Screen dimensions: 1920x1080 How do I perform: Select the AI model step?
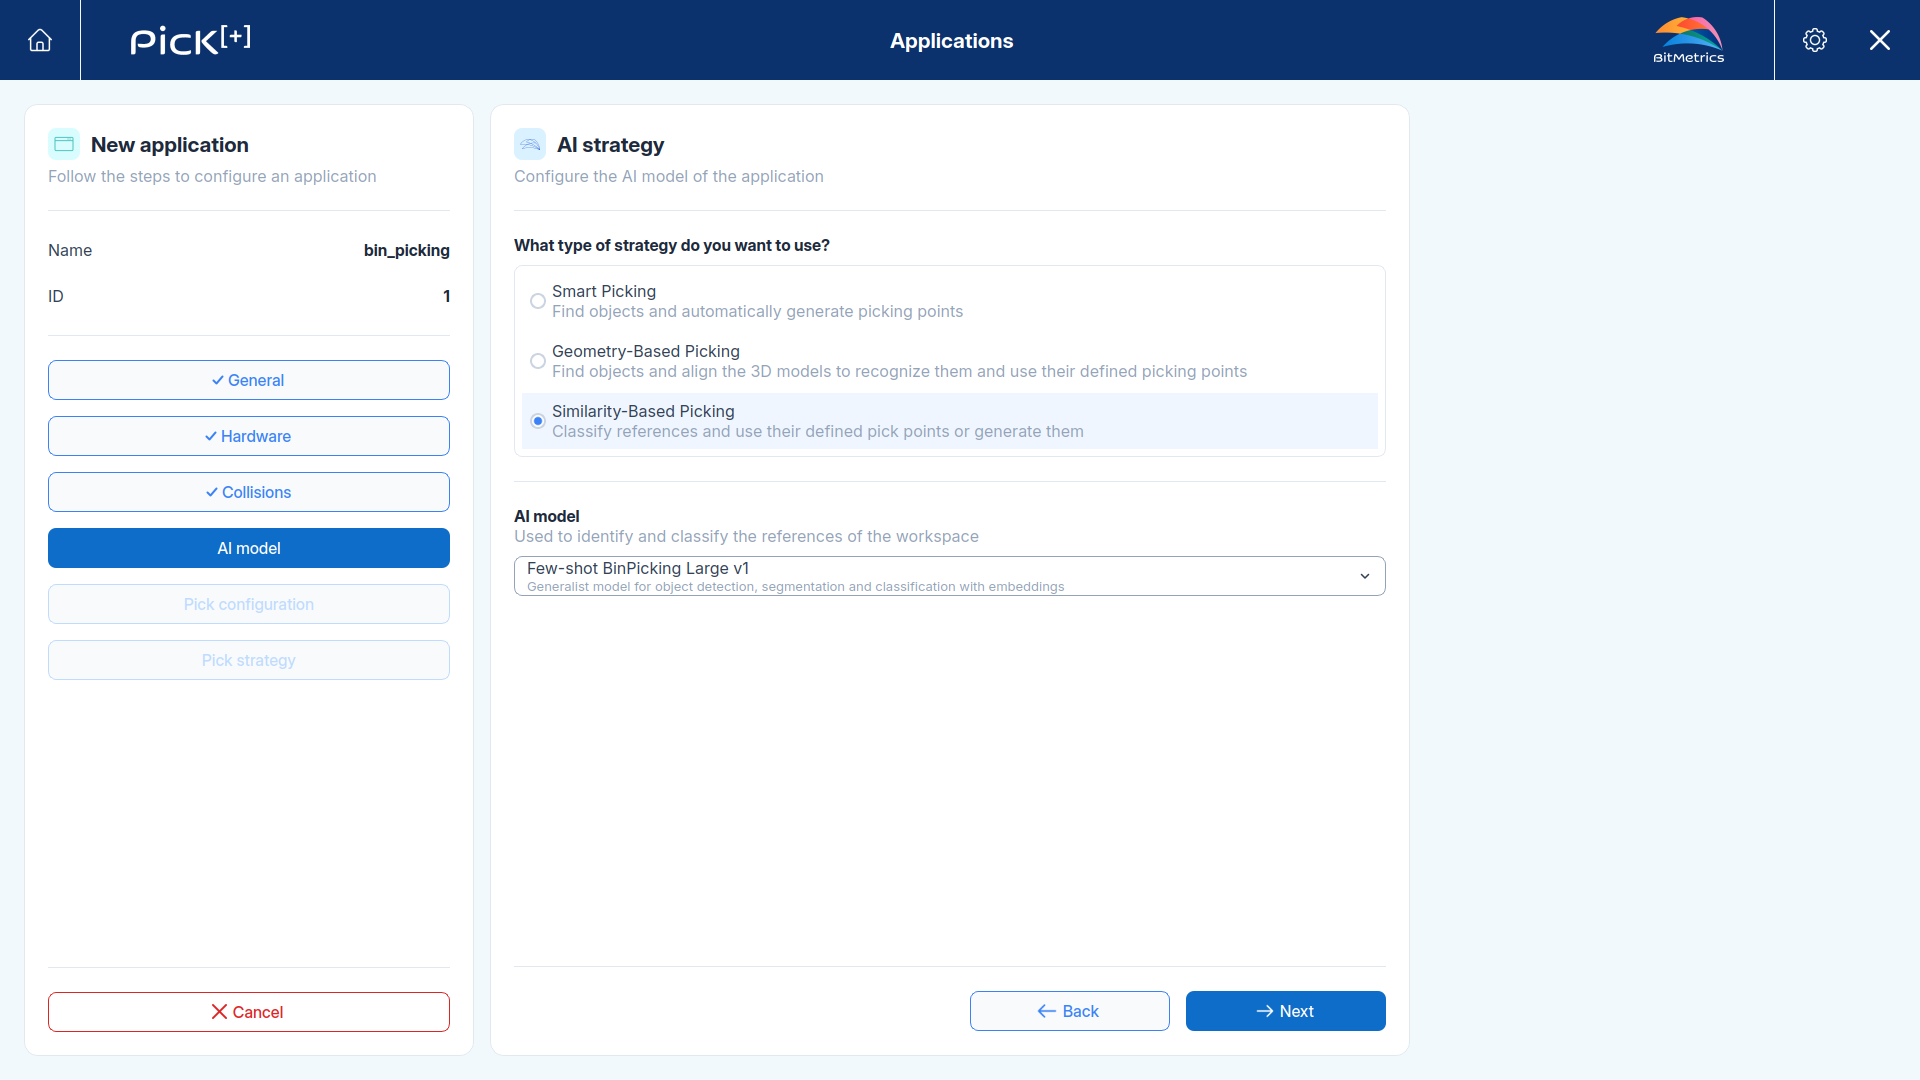coord(249,548)
